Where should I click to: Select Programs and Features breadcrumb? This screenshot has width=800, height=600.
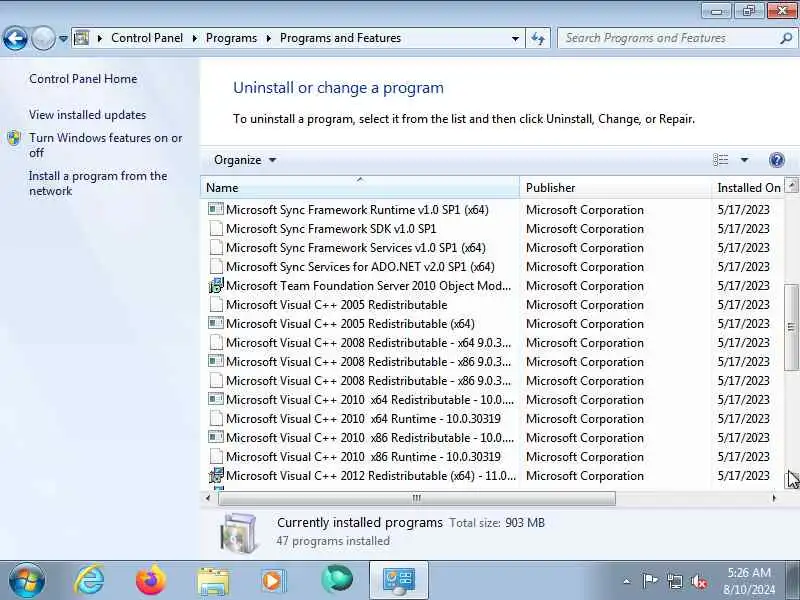click(340, 38)
